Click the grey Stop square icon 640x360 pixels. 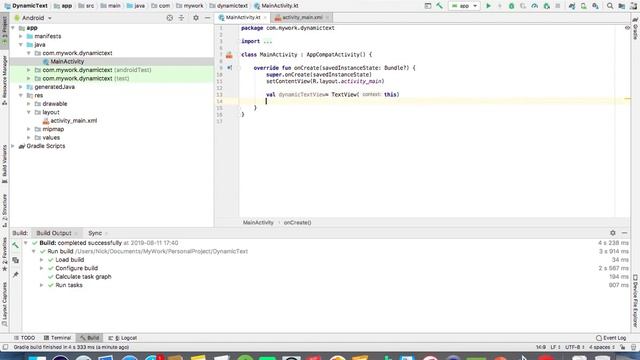[x=558, y=6]
